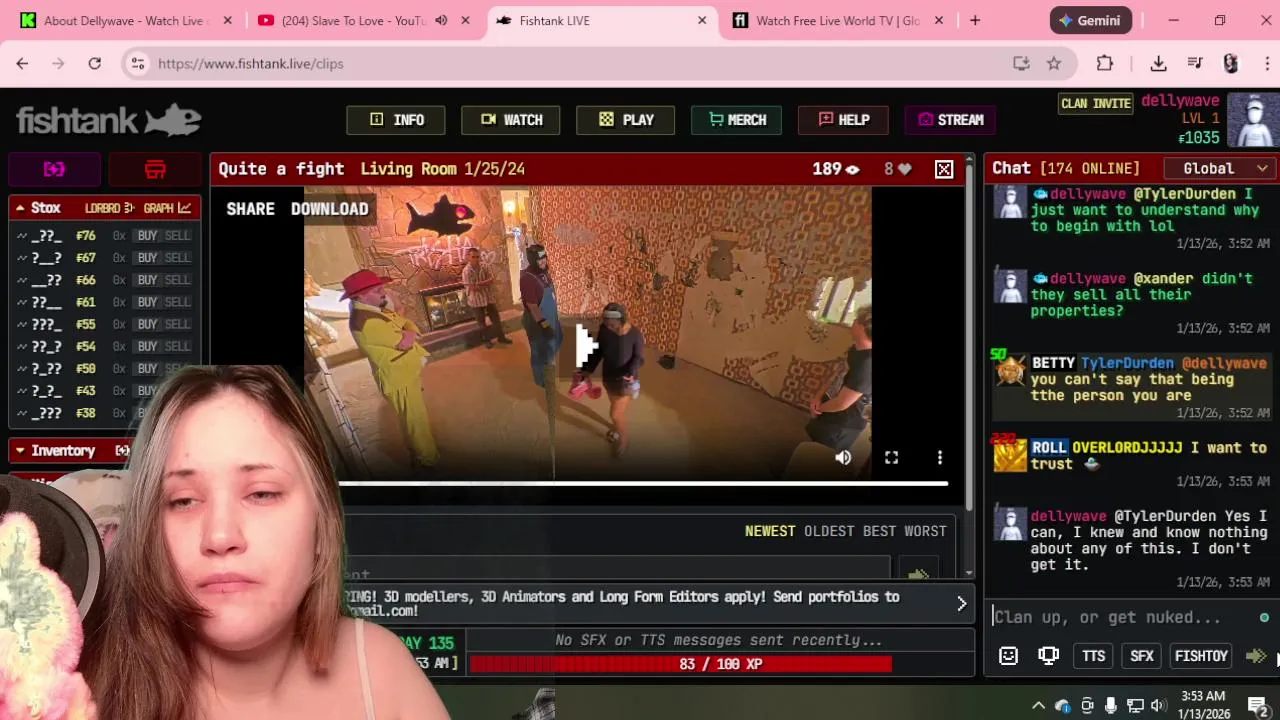Expand the scrolling announcement ticker arrow
The height and width of the screenshot is (720, 1280).
961,604
